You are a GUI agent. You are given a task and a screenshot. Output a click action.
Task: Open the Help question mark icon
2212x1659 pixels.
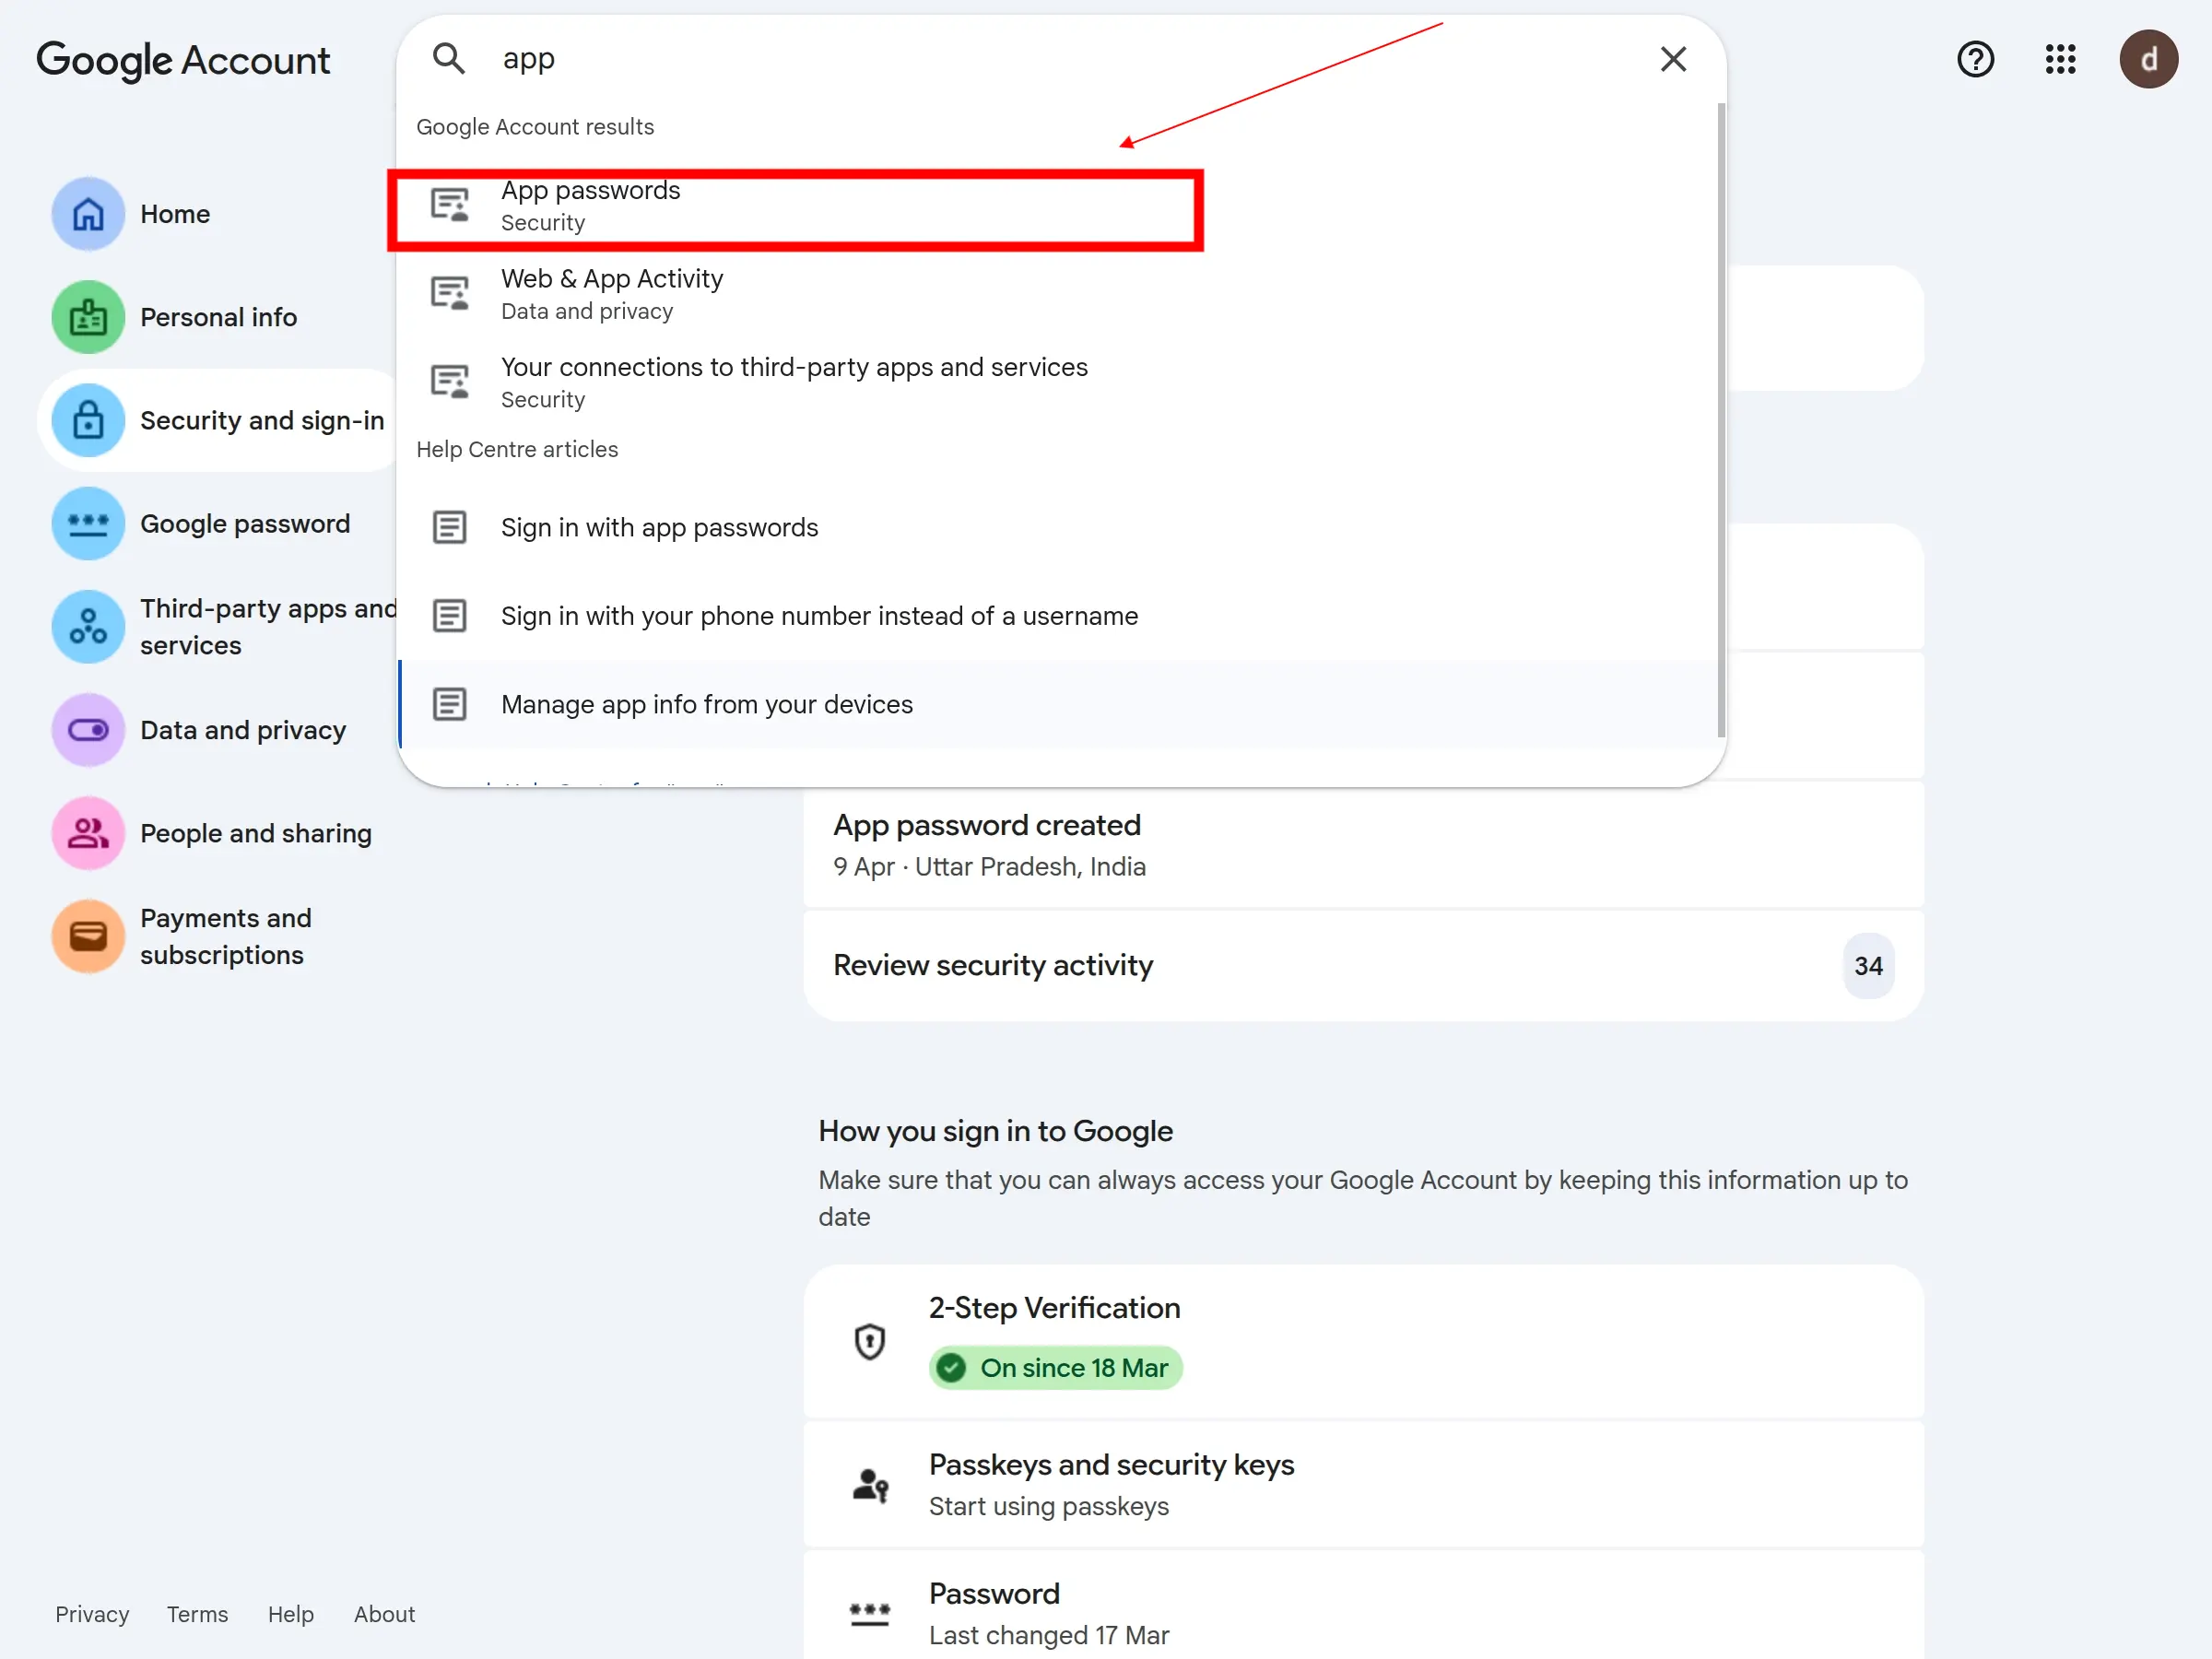pos(1975,59)
